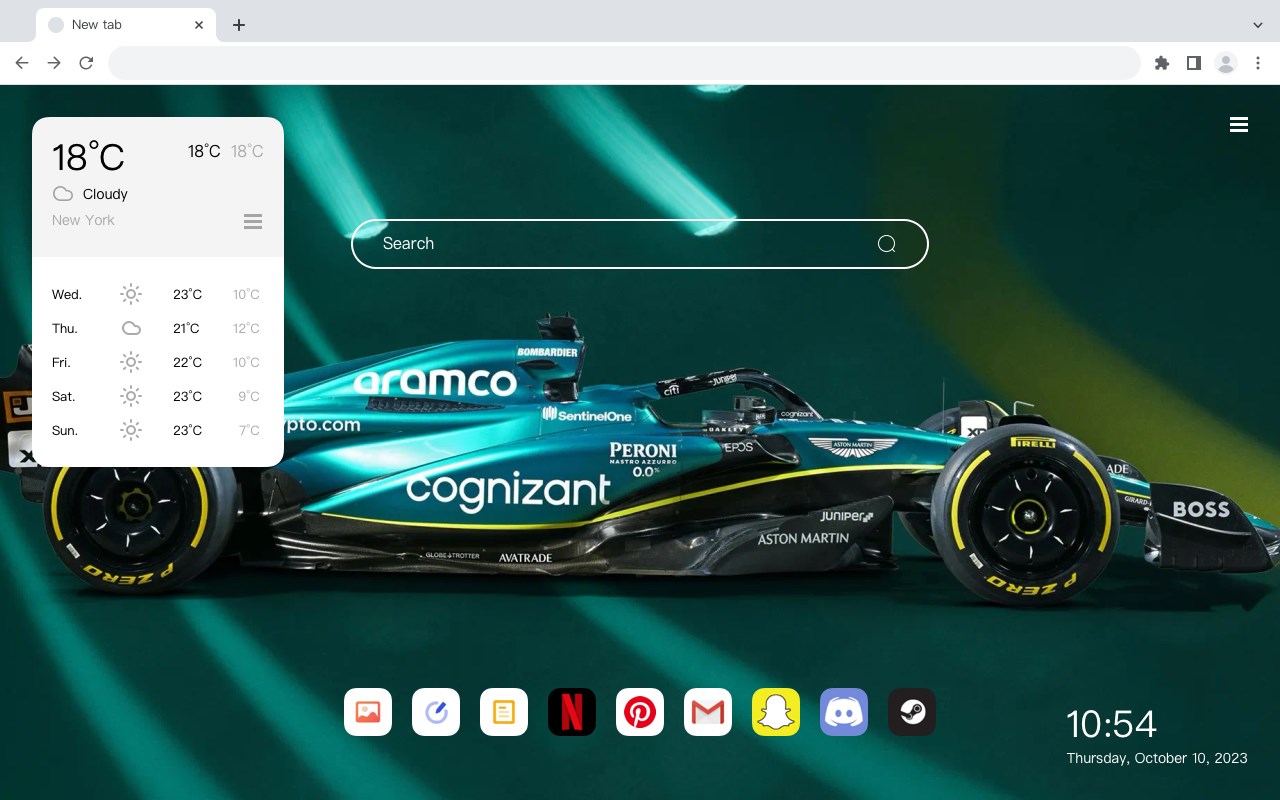Click the Fri. forecast sun icon
Image resolution: width=1280 pixels, height=800 pixels.
[x=131, y=362]
